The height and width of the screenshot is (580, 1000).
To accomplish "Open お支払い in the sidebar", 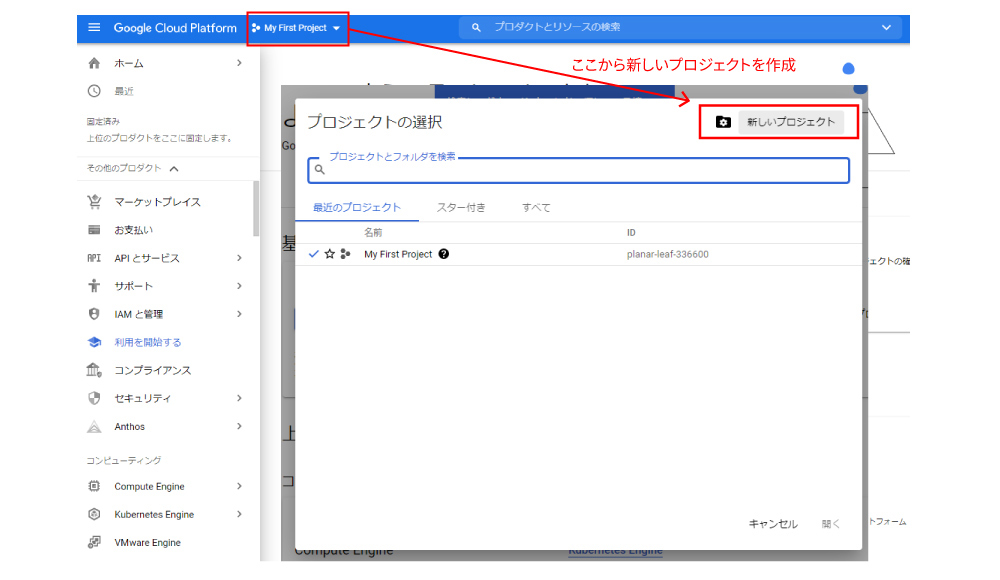I will 133,230.
